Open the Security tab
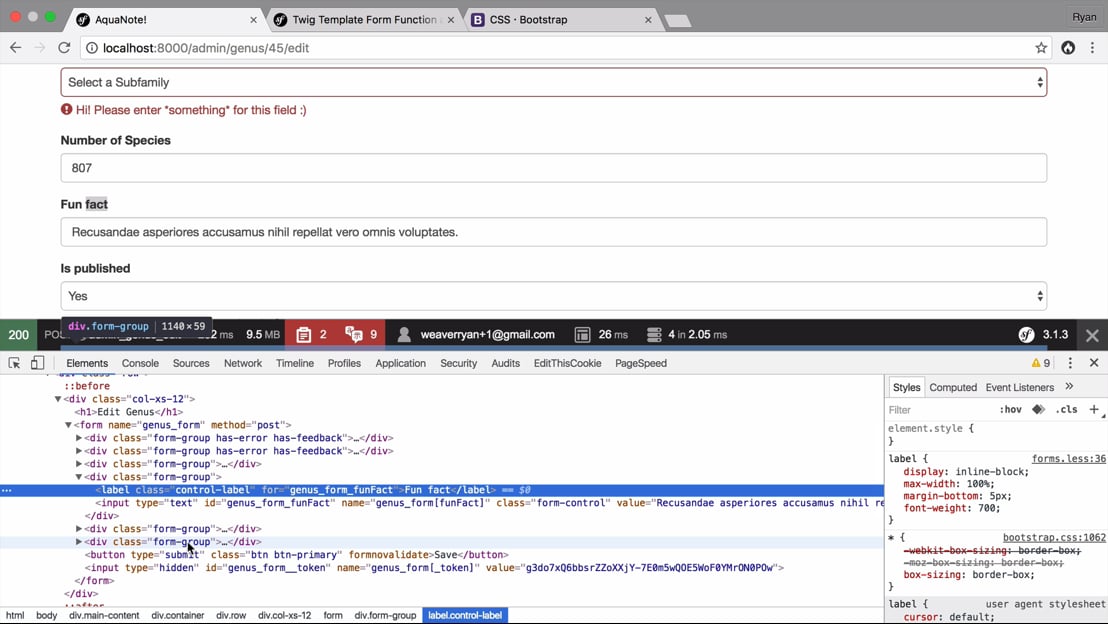The width and height of the screenshot is (1108, 624). [x=459, y=363]
